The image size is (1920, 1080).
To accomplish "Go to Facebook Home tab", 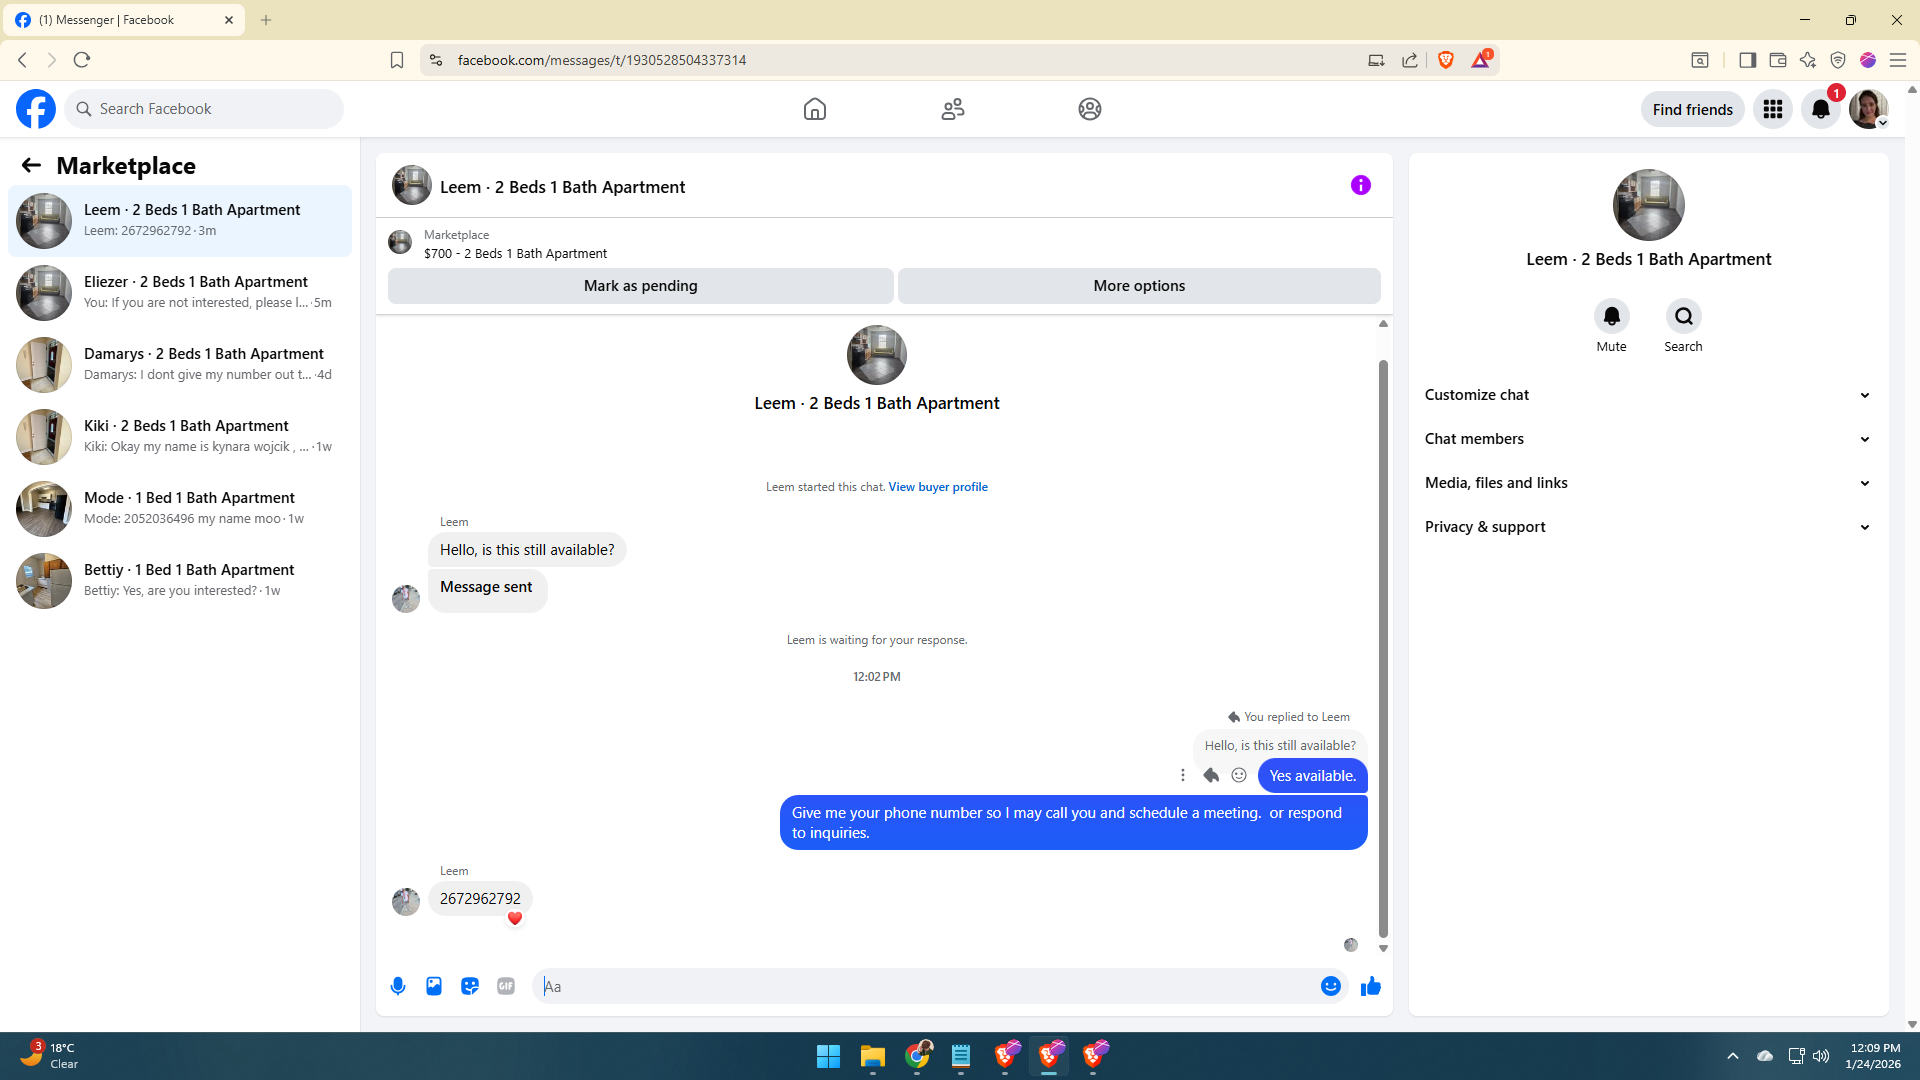I will (x=815, y=109).
